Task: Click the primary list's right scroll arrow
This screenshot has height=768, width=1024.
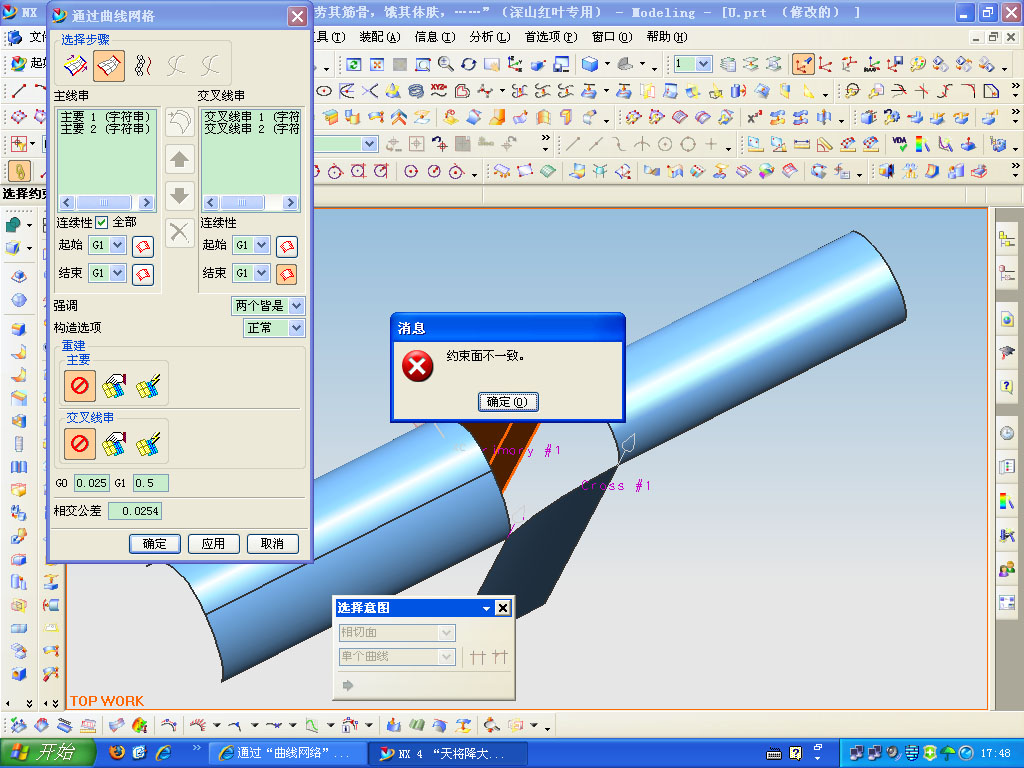Action: pos(147,202)
